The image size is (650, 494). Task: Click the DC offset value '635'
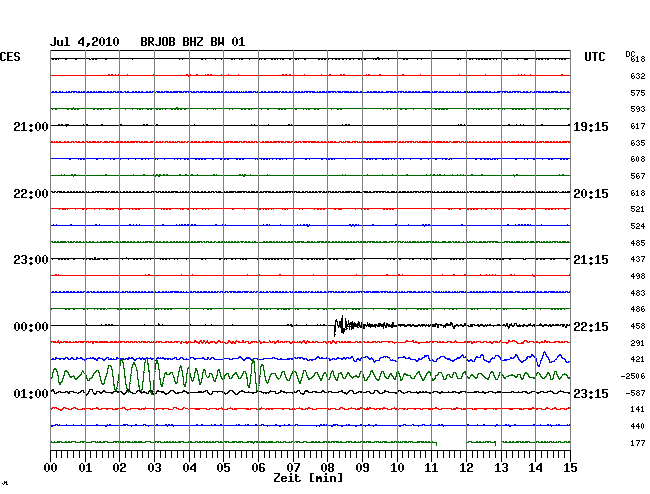click(x=638, y=143)
